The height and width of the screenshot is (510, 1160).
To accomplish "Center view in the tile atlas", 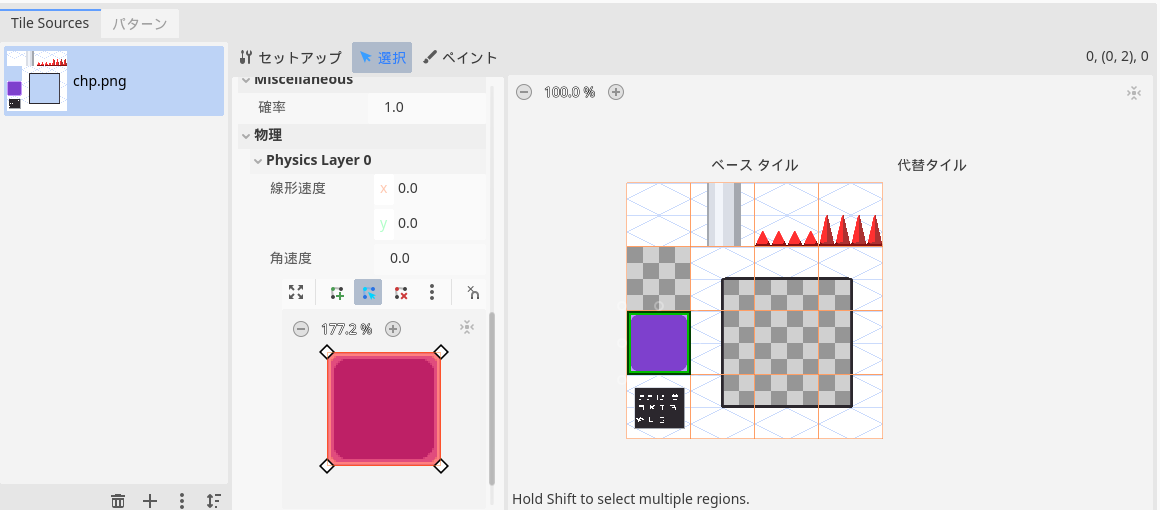I will (x=1133, y=92).
